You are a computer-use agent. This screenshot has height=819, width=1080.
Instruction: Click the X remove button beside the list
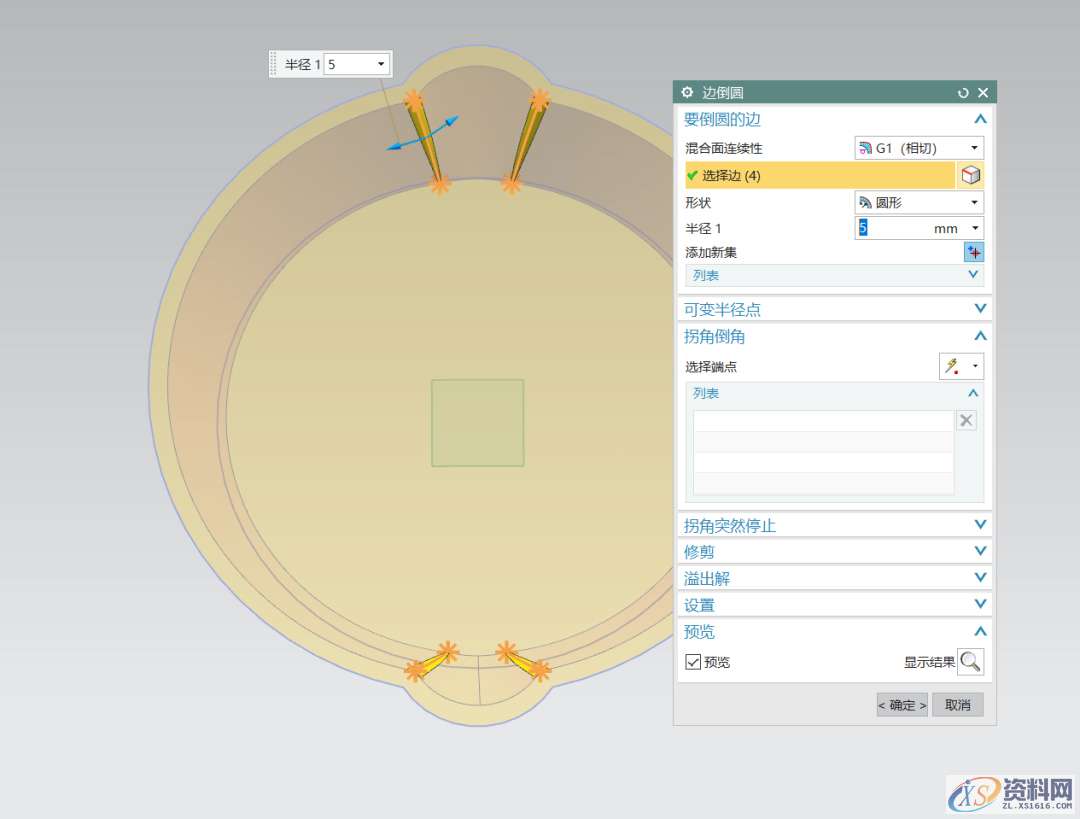(966, 420)
